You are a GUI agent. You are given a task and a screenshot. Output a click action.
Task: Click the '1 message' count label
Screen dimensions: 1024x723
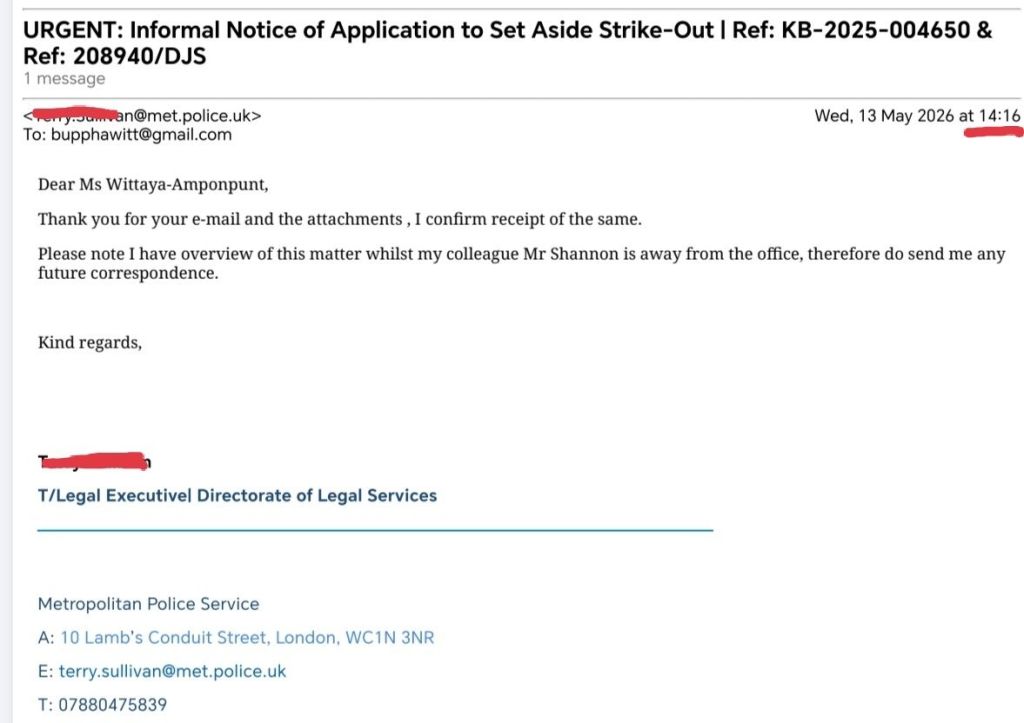point(64,78)
